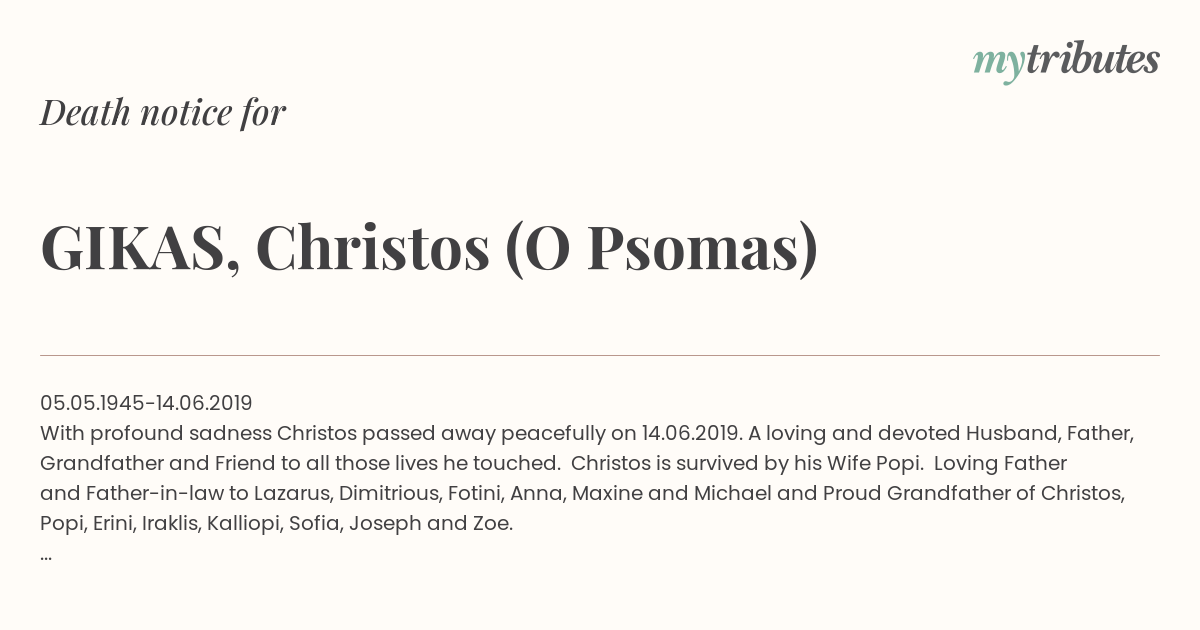1200x630 pixels.
Task: Select the date range 05.05.1945-14.06.2019
Action: click(x=146, y=403)
